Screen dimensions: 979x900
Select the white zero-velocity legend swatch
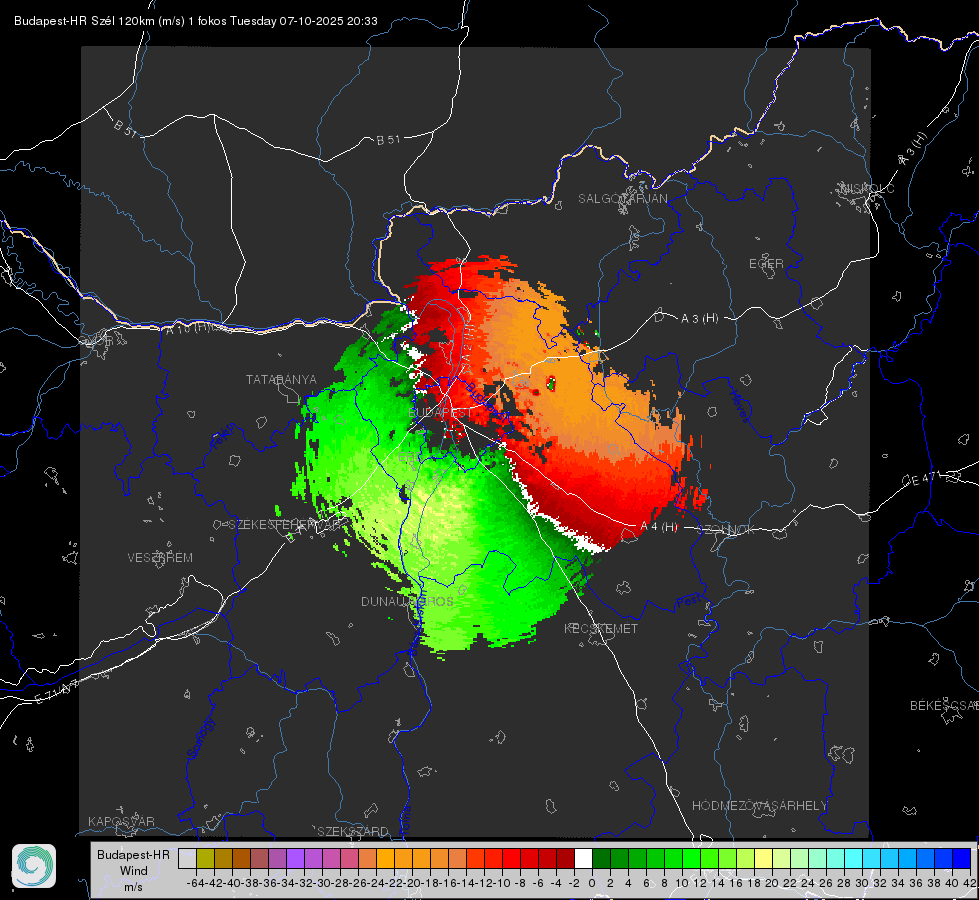[583, 858]
